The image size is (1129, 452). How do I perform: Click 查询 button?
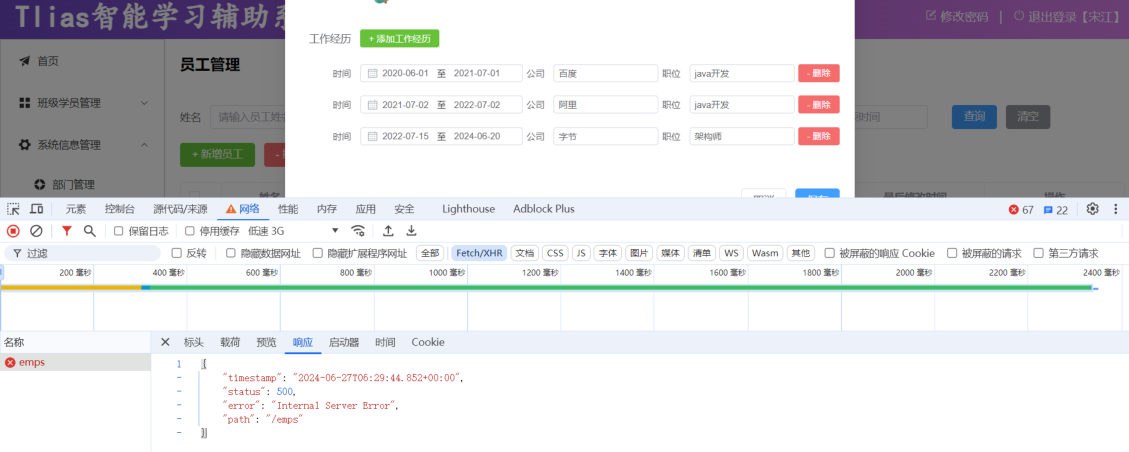tap(974, 117)
